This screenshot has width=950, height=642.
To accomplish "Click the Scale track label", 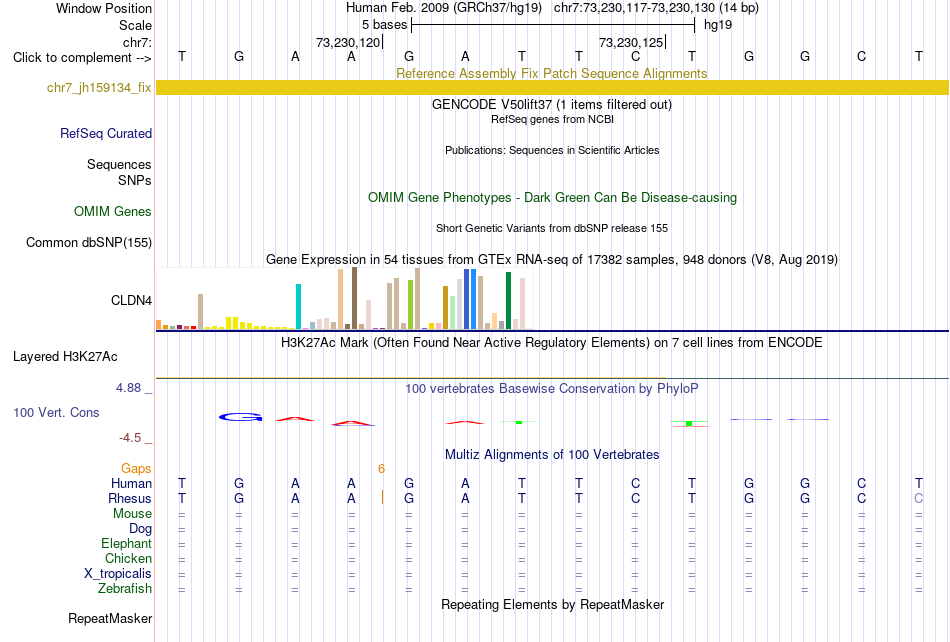I will [x=135, y=25].
